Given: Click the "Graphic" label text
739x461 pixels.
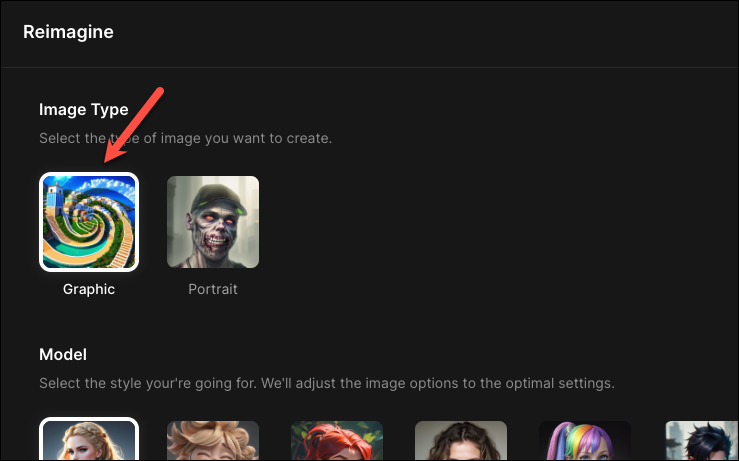Looking at the screenshot, I should [89, 289].
